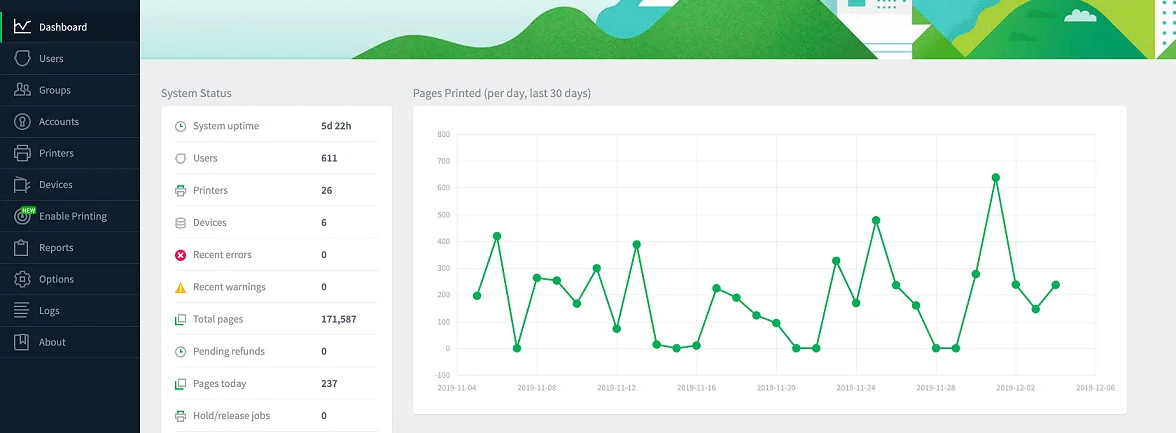1176x433 pixels.
Task: Open the Options gear icon
Action: [x=22, y=278]
